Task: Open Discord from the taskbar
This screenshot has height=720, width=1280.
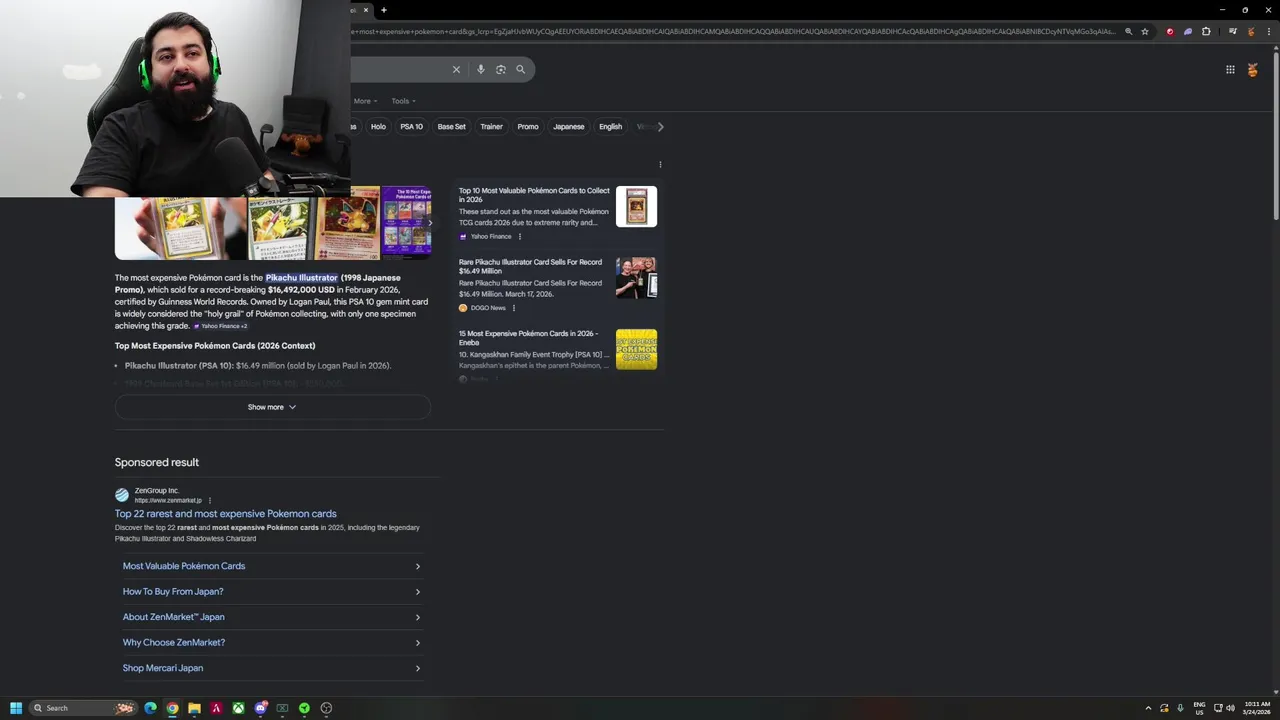Action: coord(260,708)
